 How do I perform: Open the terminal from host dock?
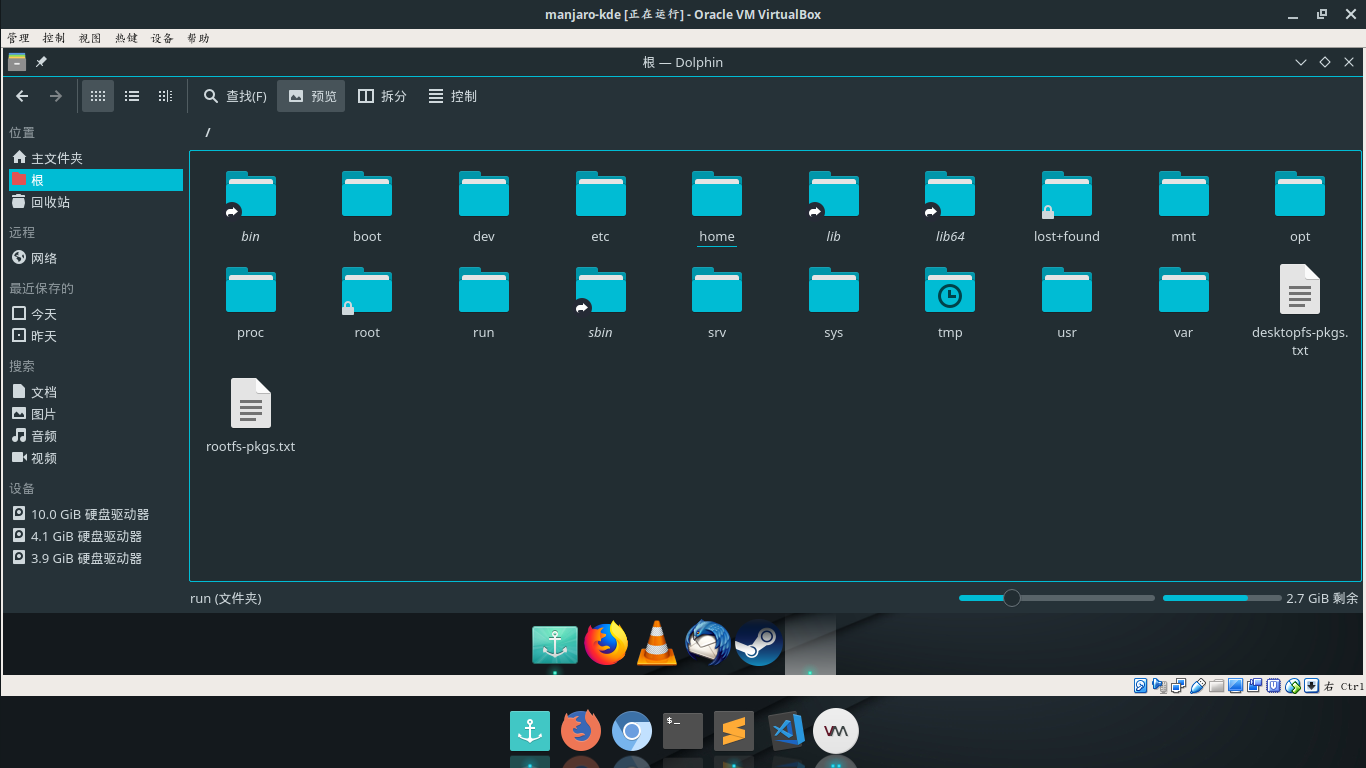(683, 731)
